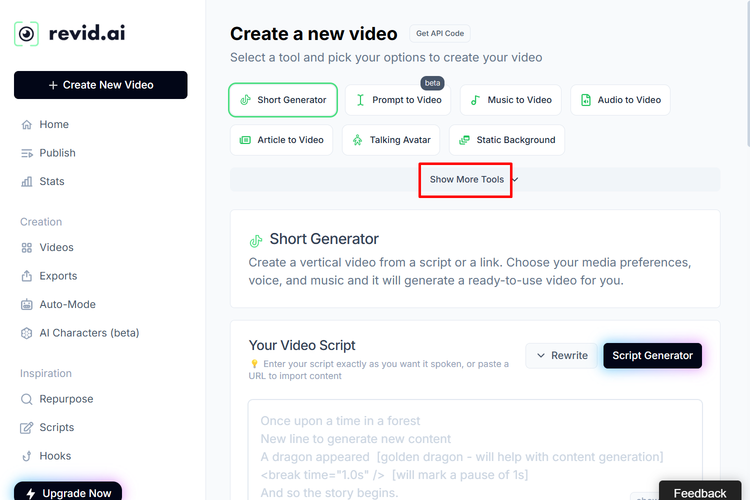Screen dimensions: 750x500
Task: Click the revid.ai brand name text
Action: click(x=87, y=33)
